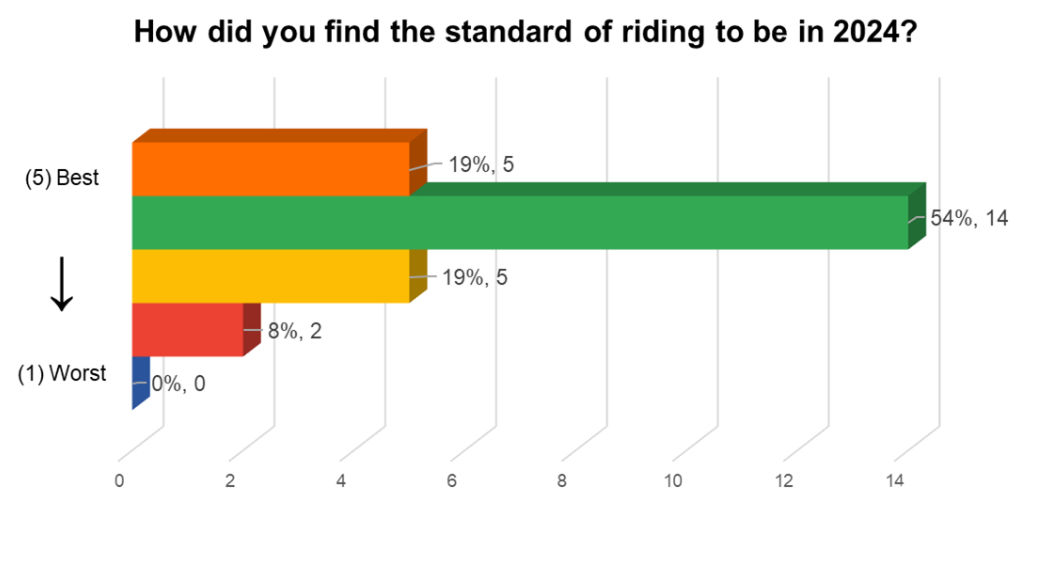
Task: Click the '8%, 2' data label
Action: [295, 331]
